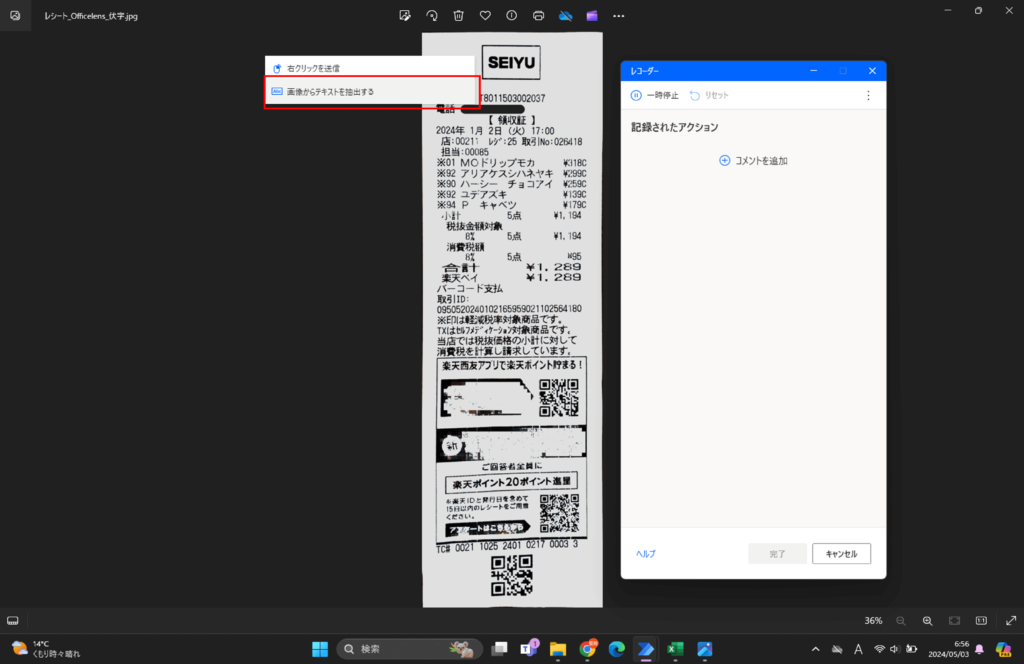Click the OneDrive icon in system tray
Image resolution: width=1024 pixels, height=664 pixels.
[837, 649]
